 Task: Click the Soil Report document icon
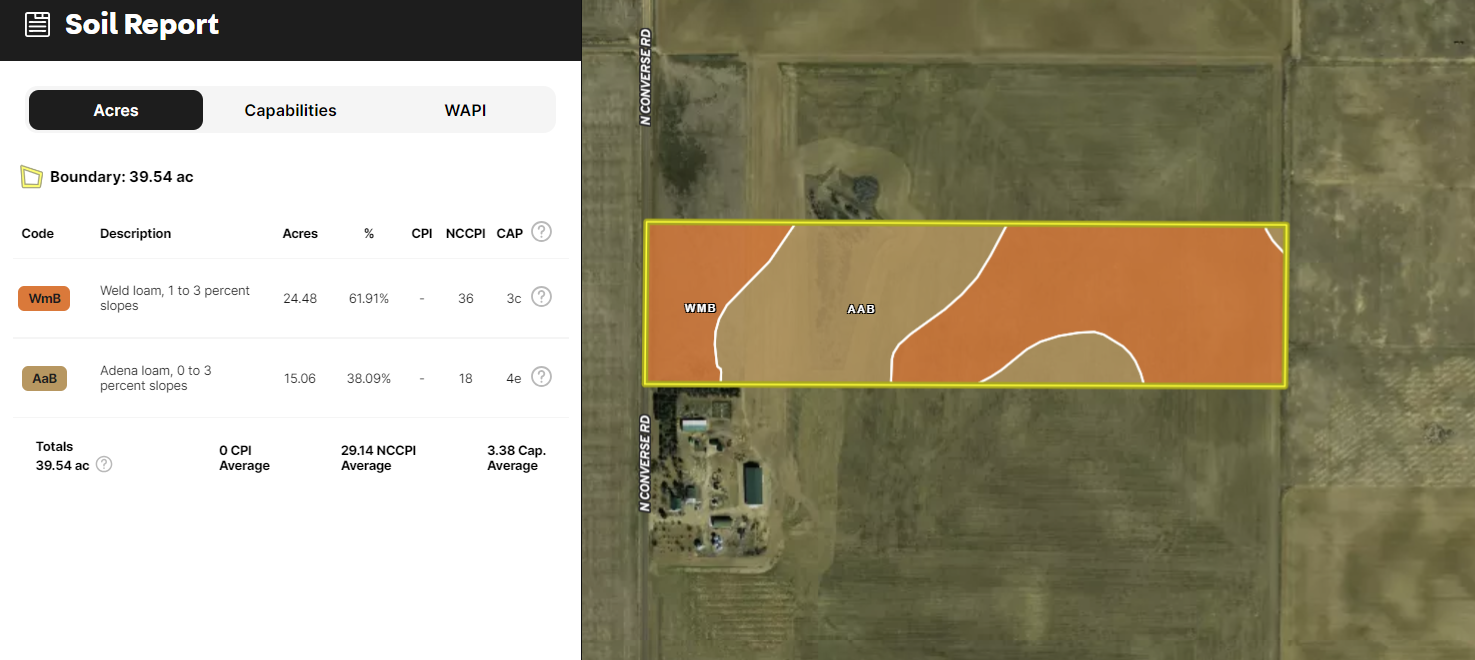37,25
